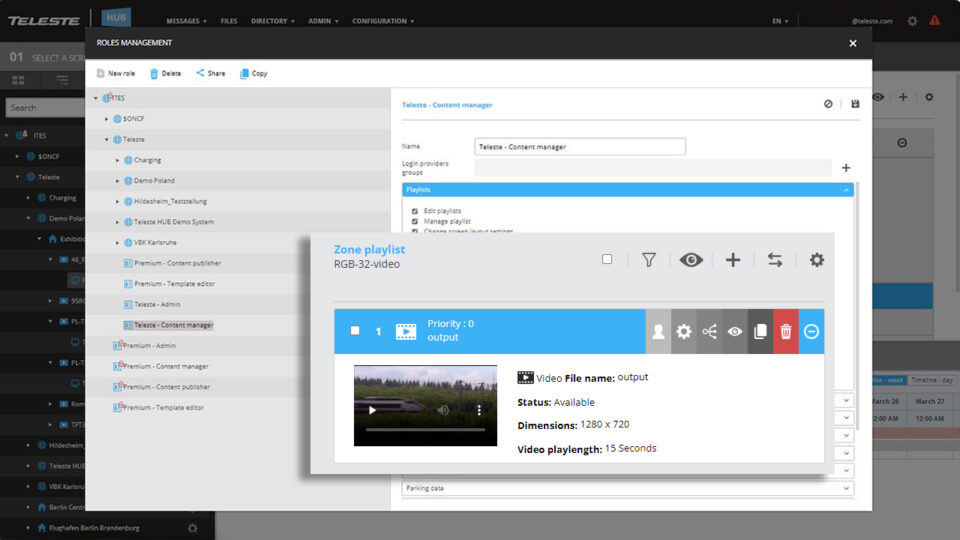960x540 pixels.
Task: Select Premium - Template editor under Teleste
Action: point(174,284)
